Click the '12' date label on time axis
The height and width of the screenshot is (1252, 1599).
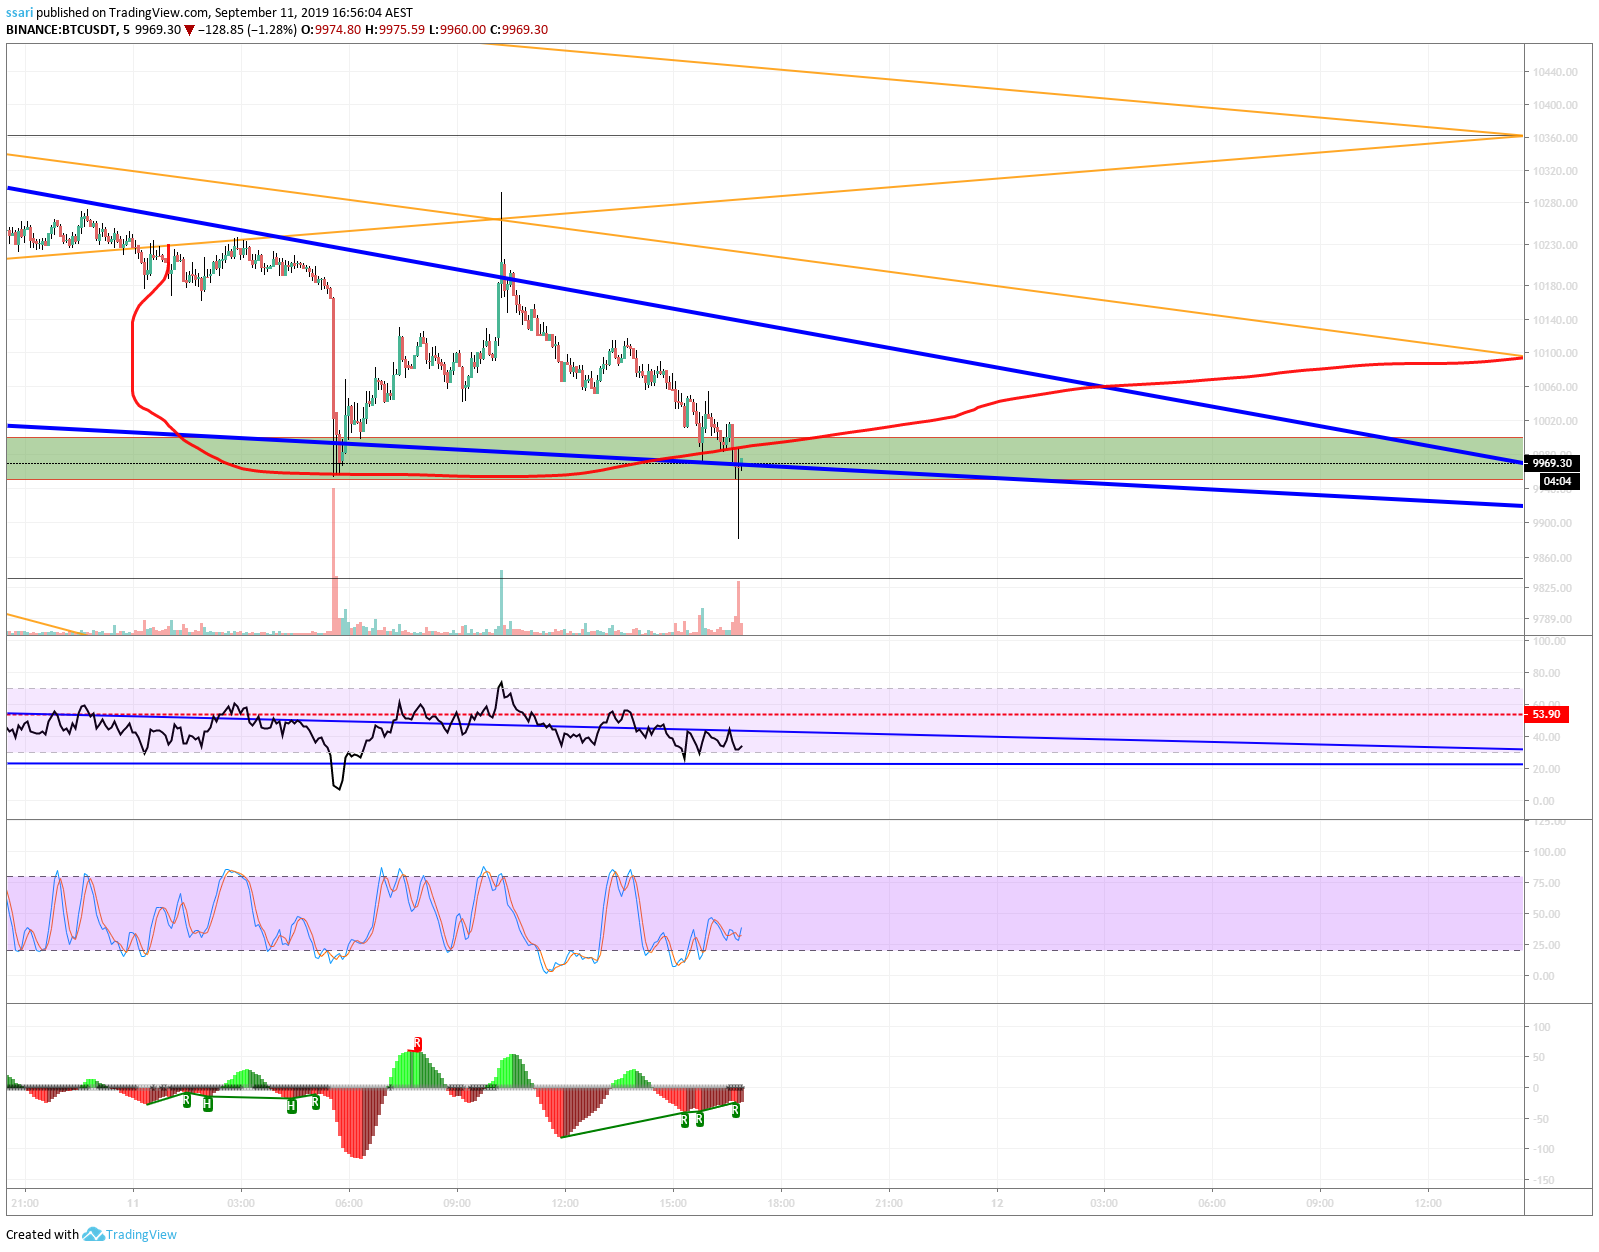coord(997,1203)
